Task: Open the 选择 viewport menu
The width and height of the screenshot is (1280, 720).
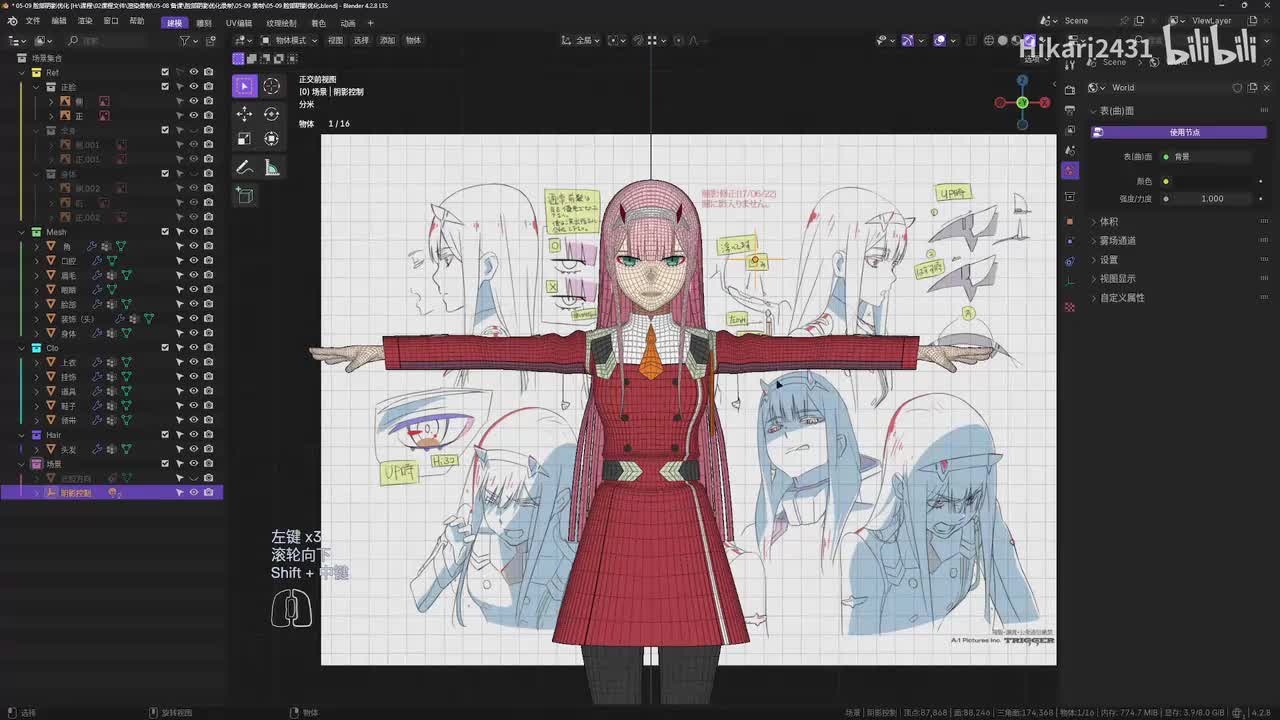Action: [361, 41]
